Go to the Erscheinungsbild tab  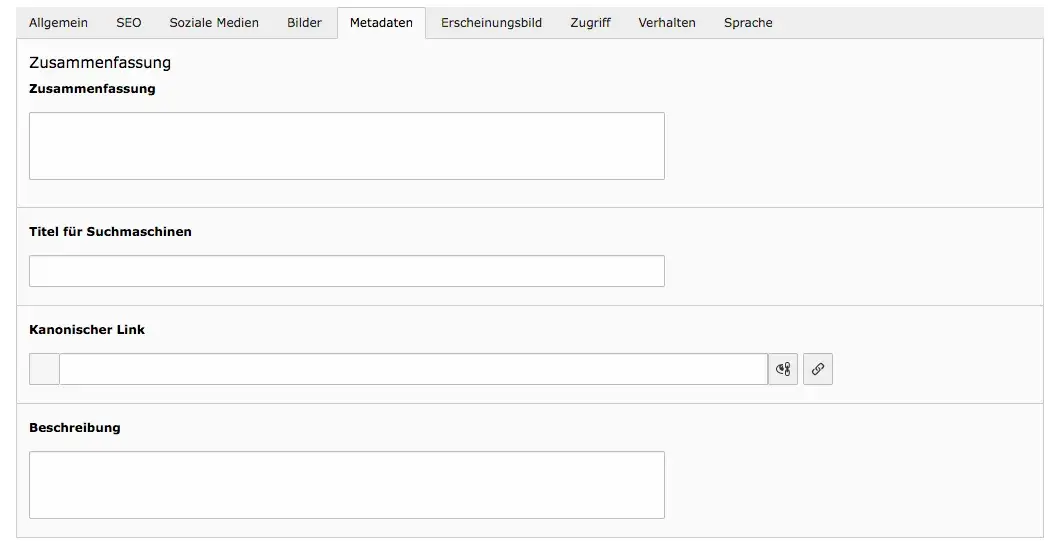point(491,23)
